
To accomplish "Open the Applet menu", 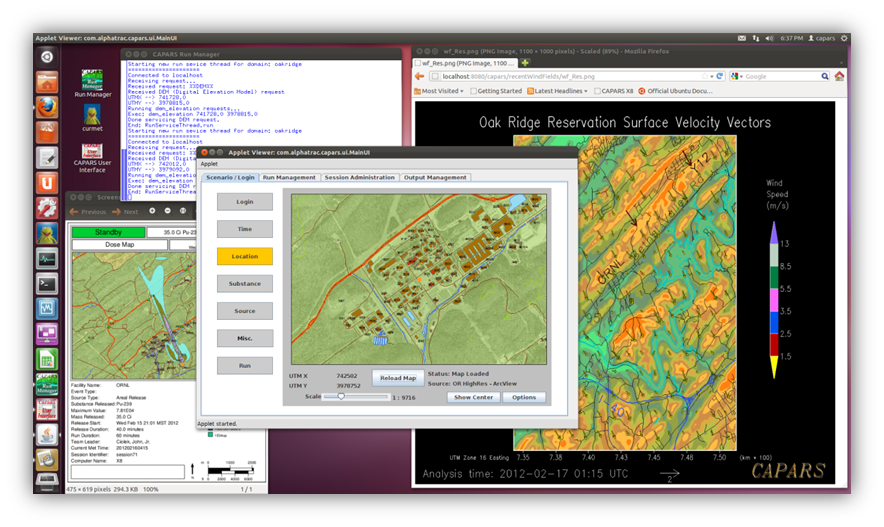I will (209, 164).
